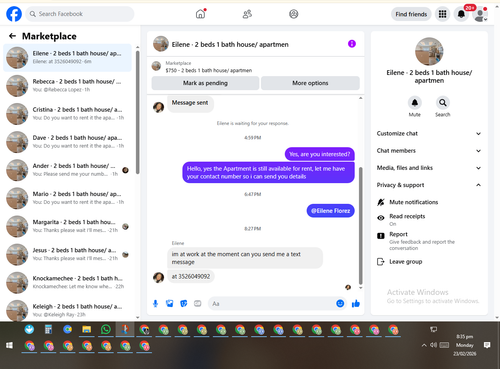Click the large listing photo in details panel

click(x=429, y=51)
